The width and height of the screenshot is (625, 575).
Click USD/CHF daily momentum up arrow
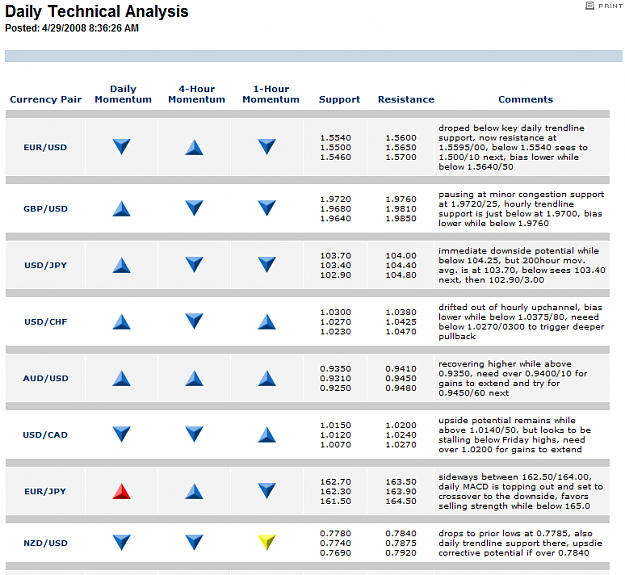pyautogui.click(x=122, y=322)
